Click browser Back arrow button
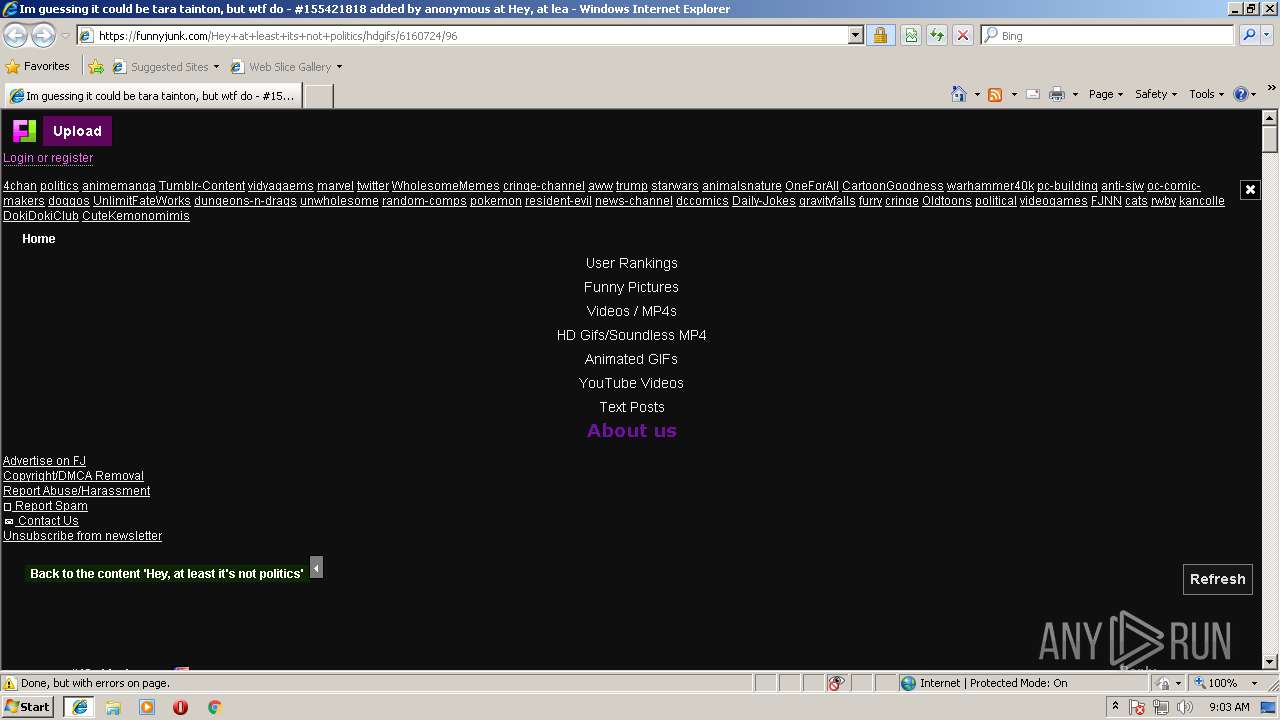Image resolution: width=1280 pixels, height=720 pixels. click(15, 35)
